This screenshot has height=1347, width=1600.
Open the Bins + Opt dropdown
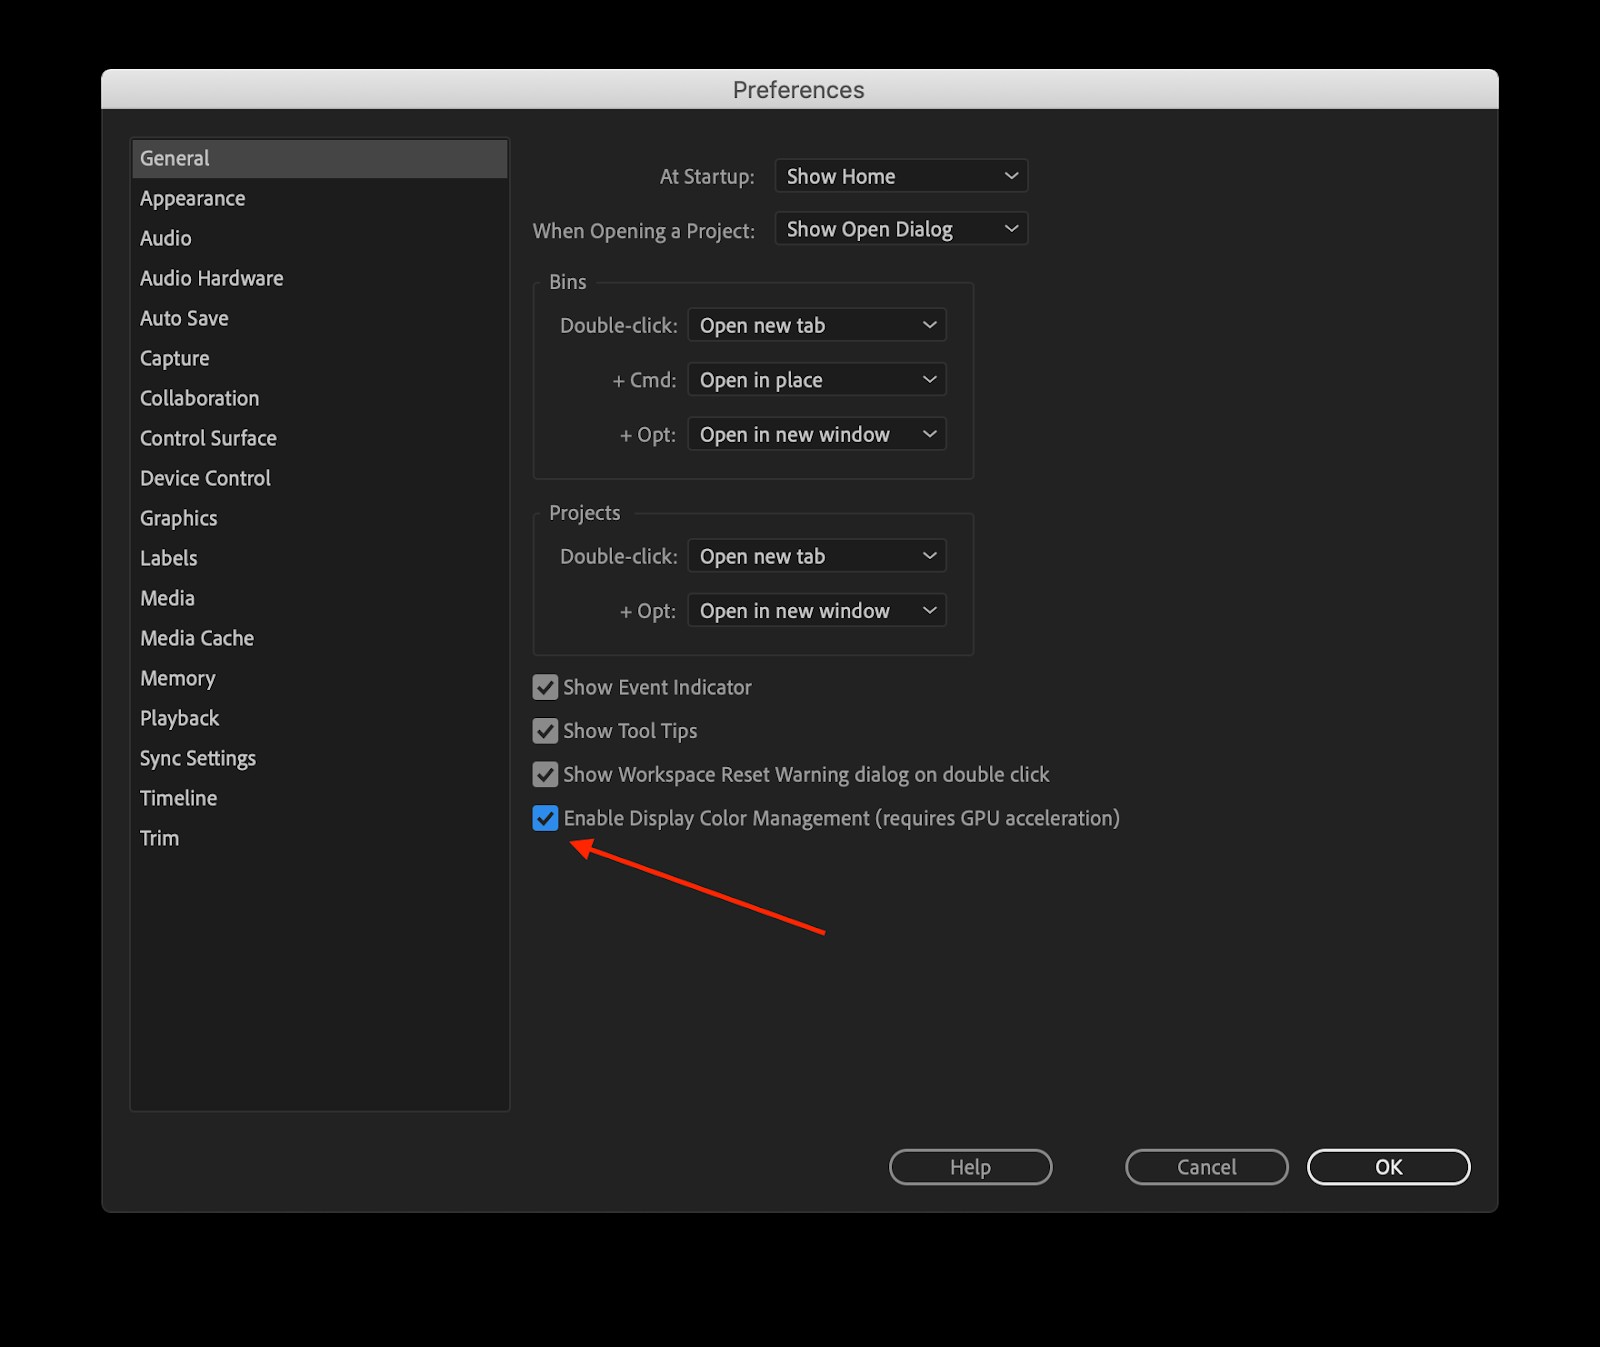(x=815, y=434)
